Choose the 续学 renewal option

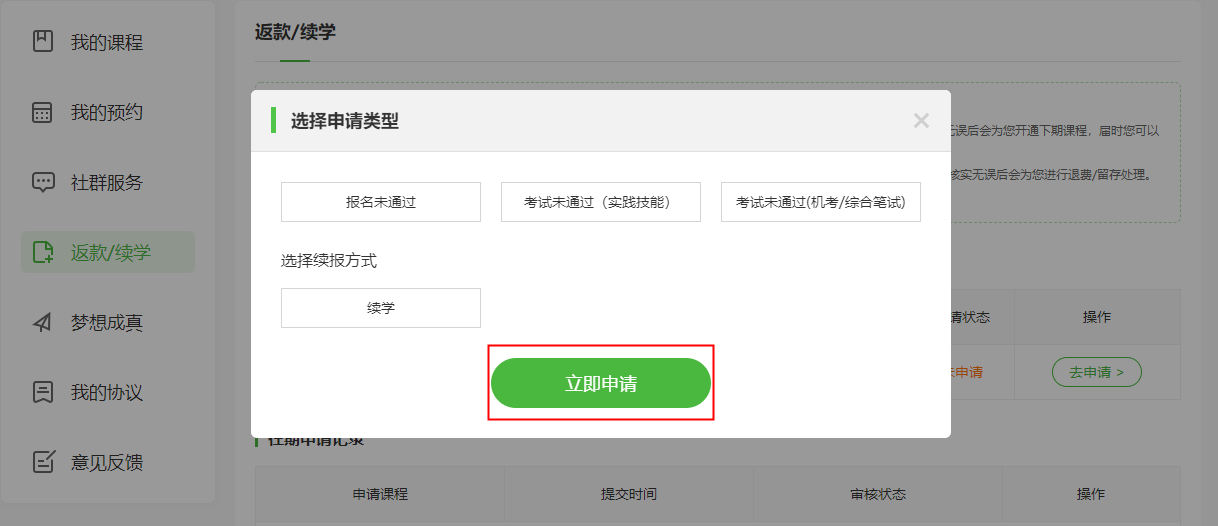[x=381, y=308]
